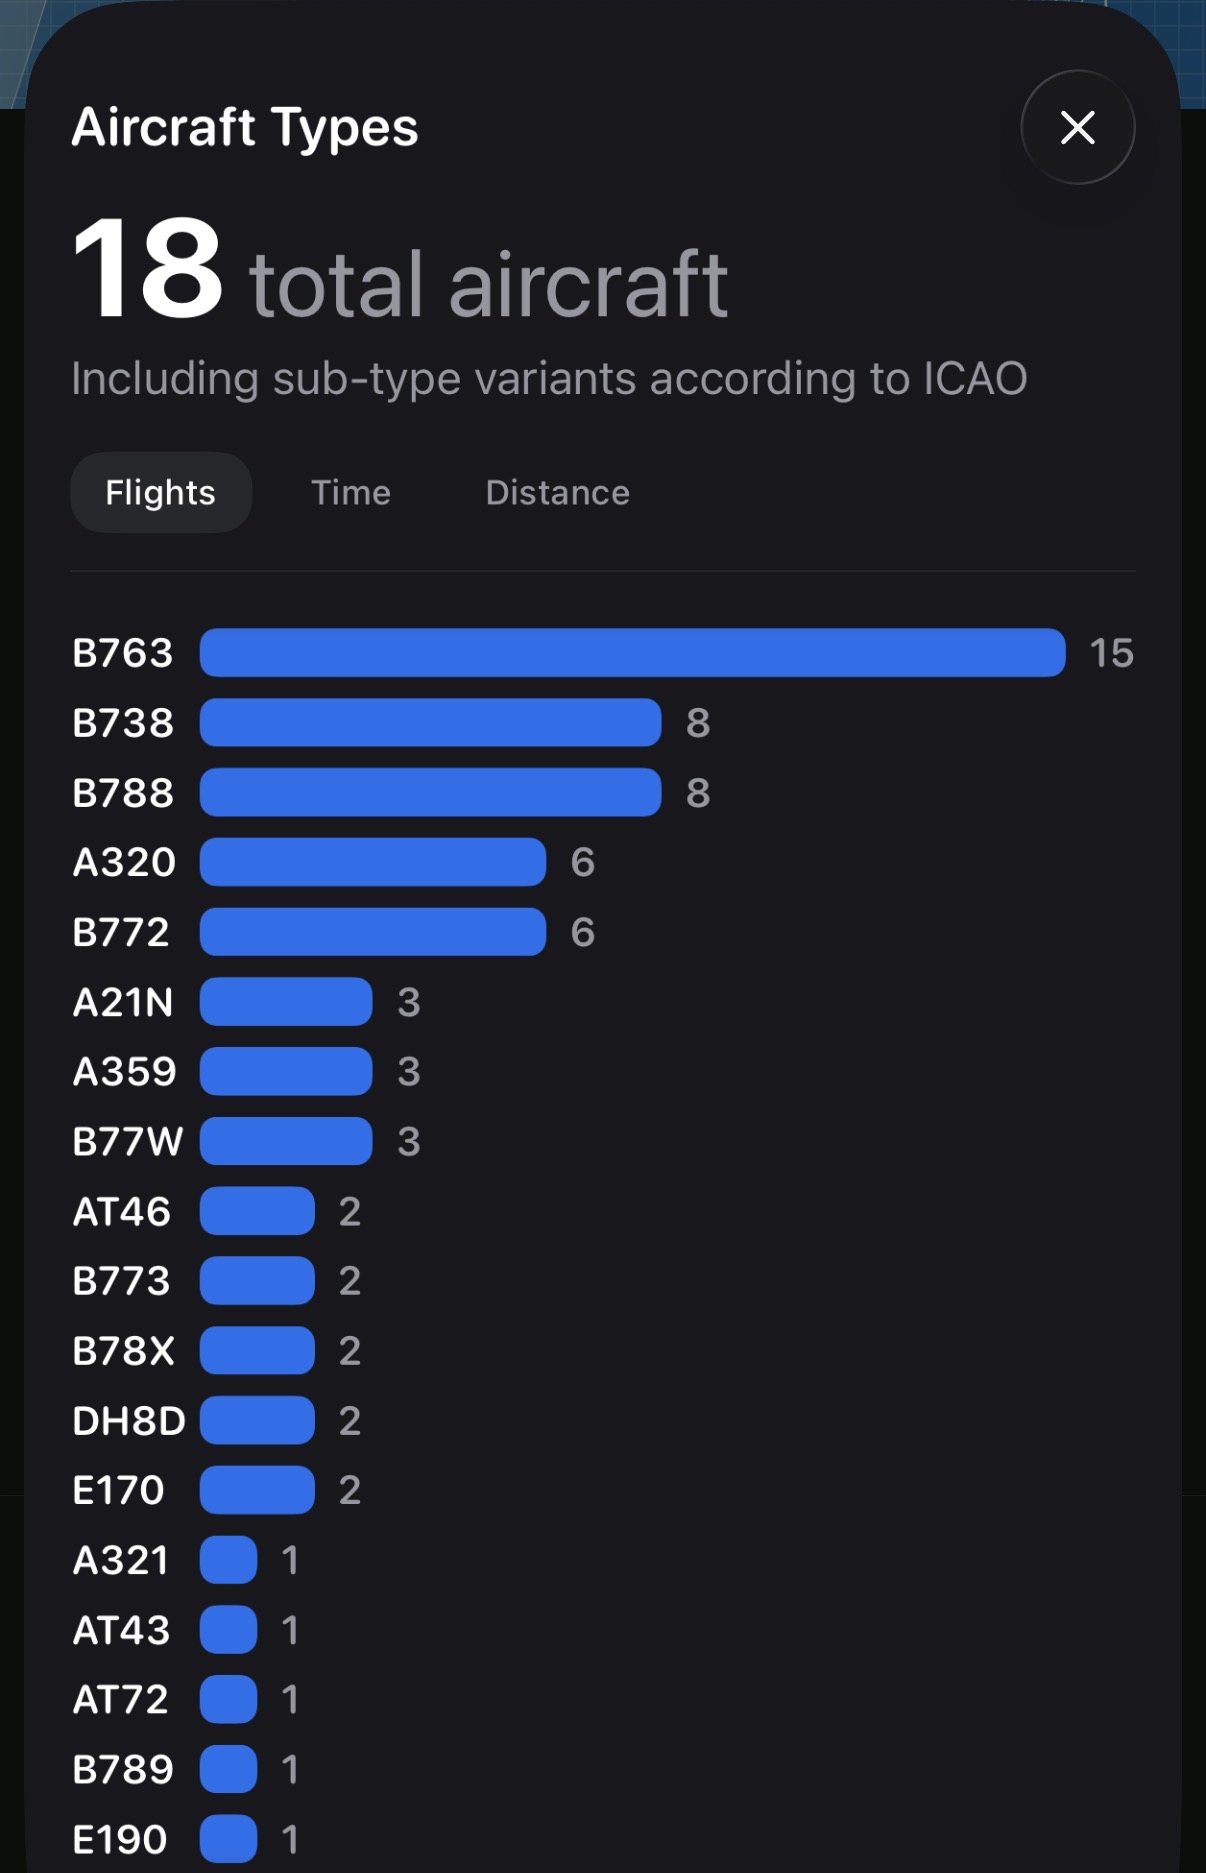Click the B738 bar chart row

click(428, 722)
